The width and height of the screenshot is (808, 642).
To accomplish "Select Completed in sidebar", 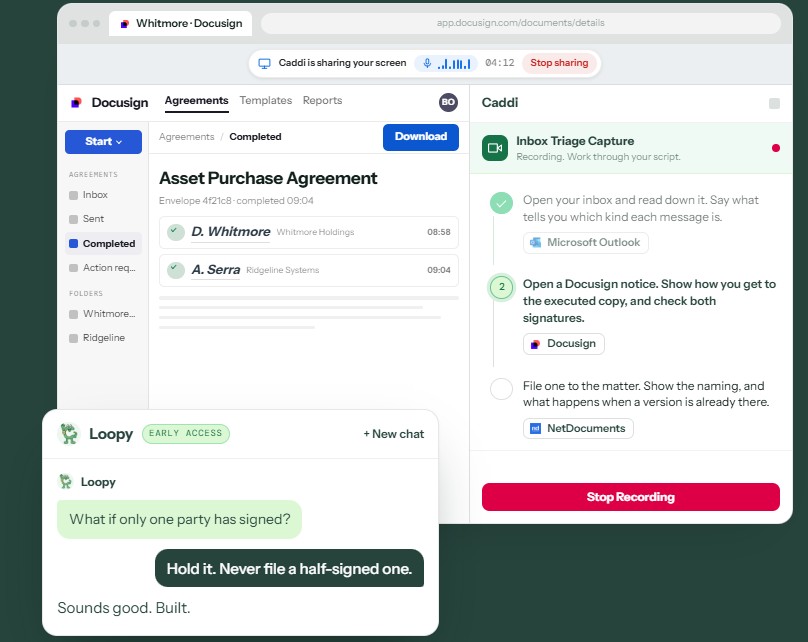I will pos(103,243).
